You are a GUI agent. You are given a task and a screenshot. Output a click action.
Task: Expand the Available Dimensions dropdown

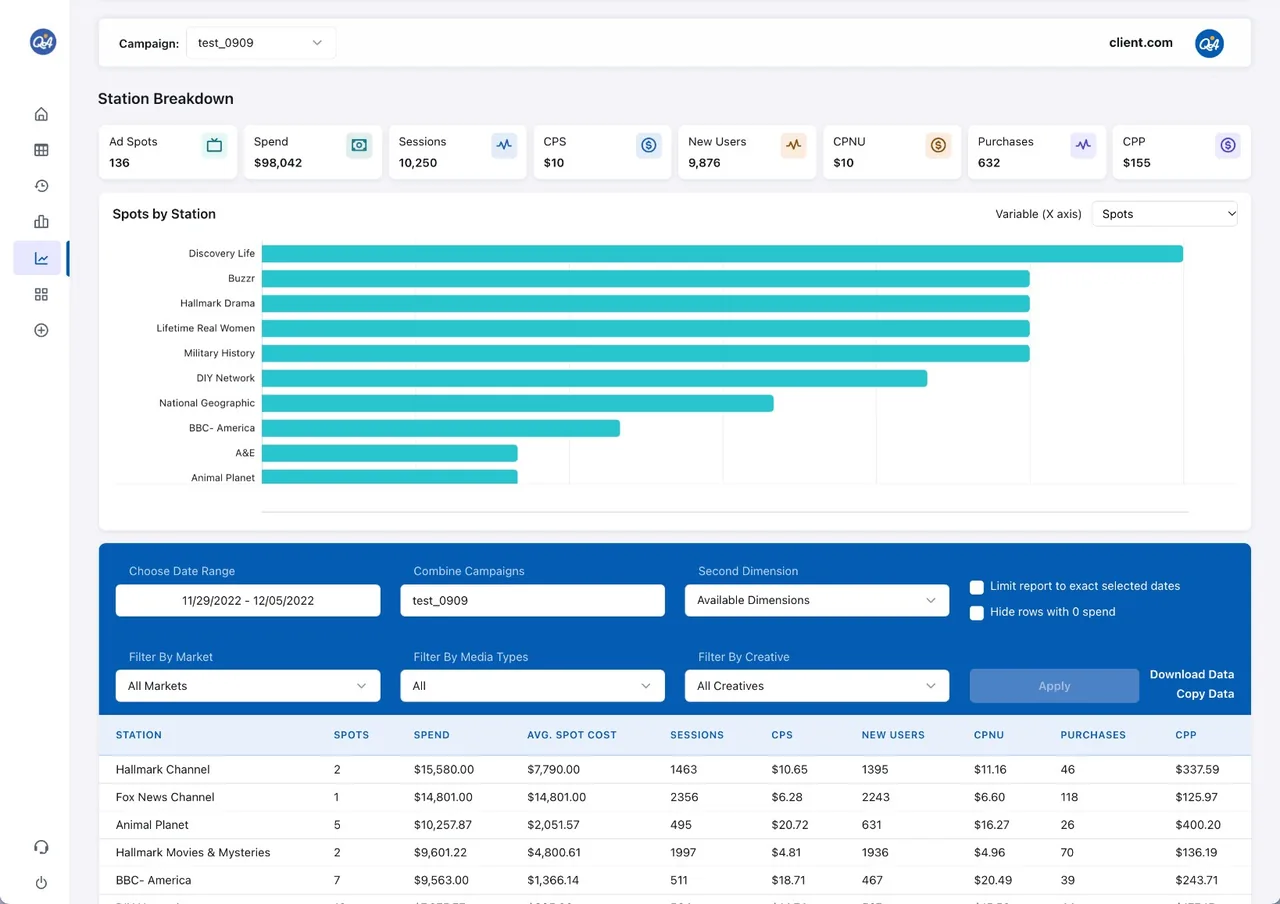point(817,600)
